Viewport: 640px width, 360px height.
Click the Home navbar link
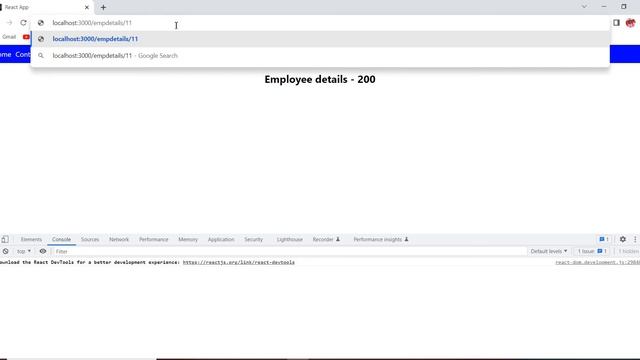pyautogui.click(x=5, y=54)
